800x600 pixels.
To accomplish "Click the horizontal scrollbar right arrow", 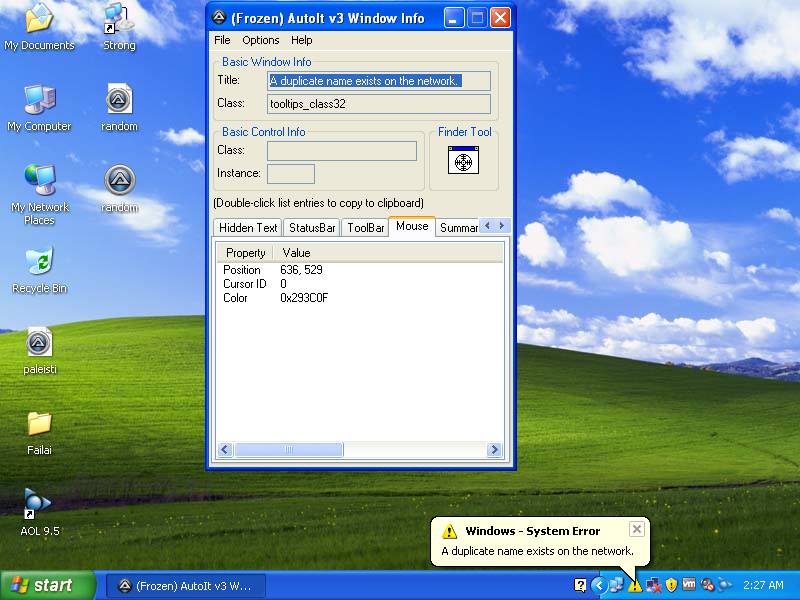I will point(496,450).
